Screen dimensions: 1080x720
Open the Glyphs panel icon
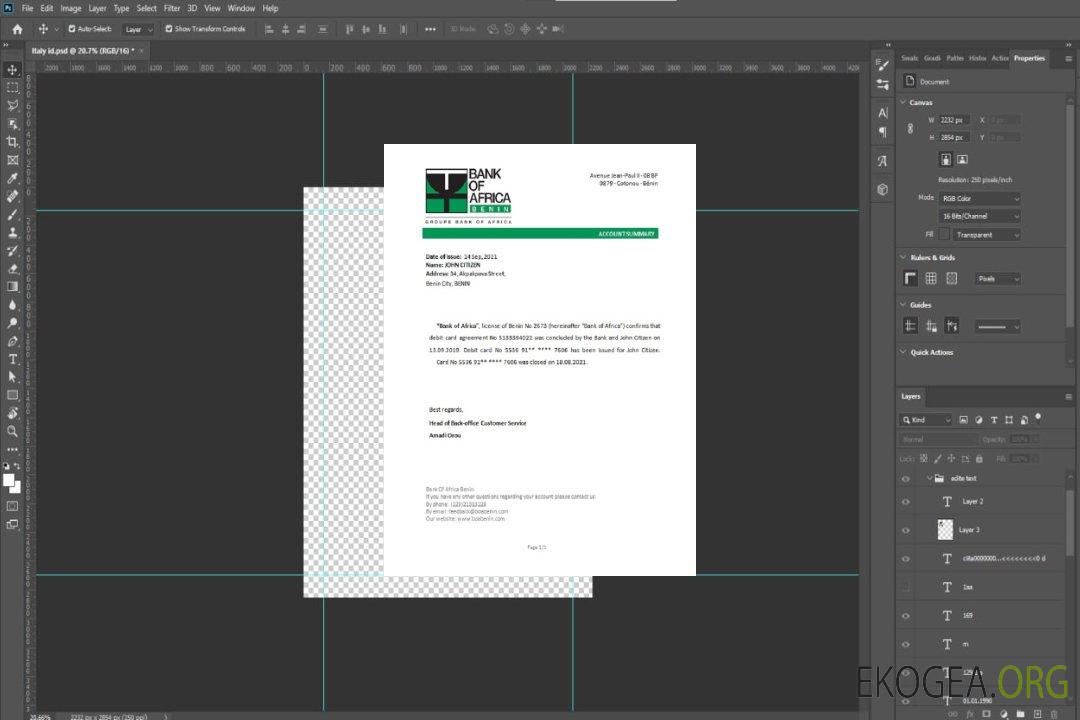pos(883,161)
